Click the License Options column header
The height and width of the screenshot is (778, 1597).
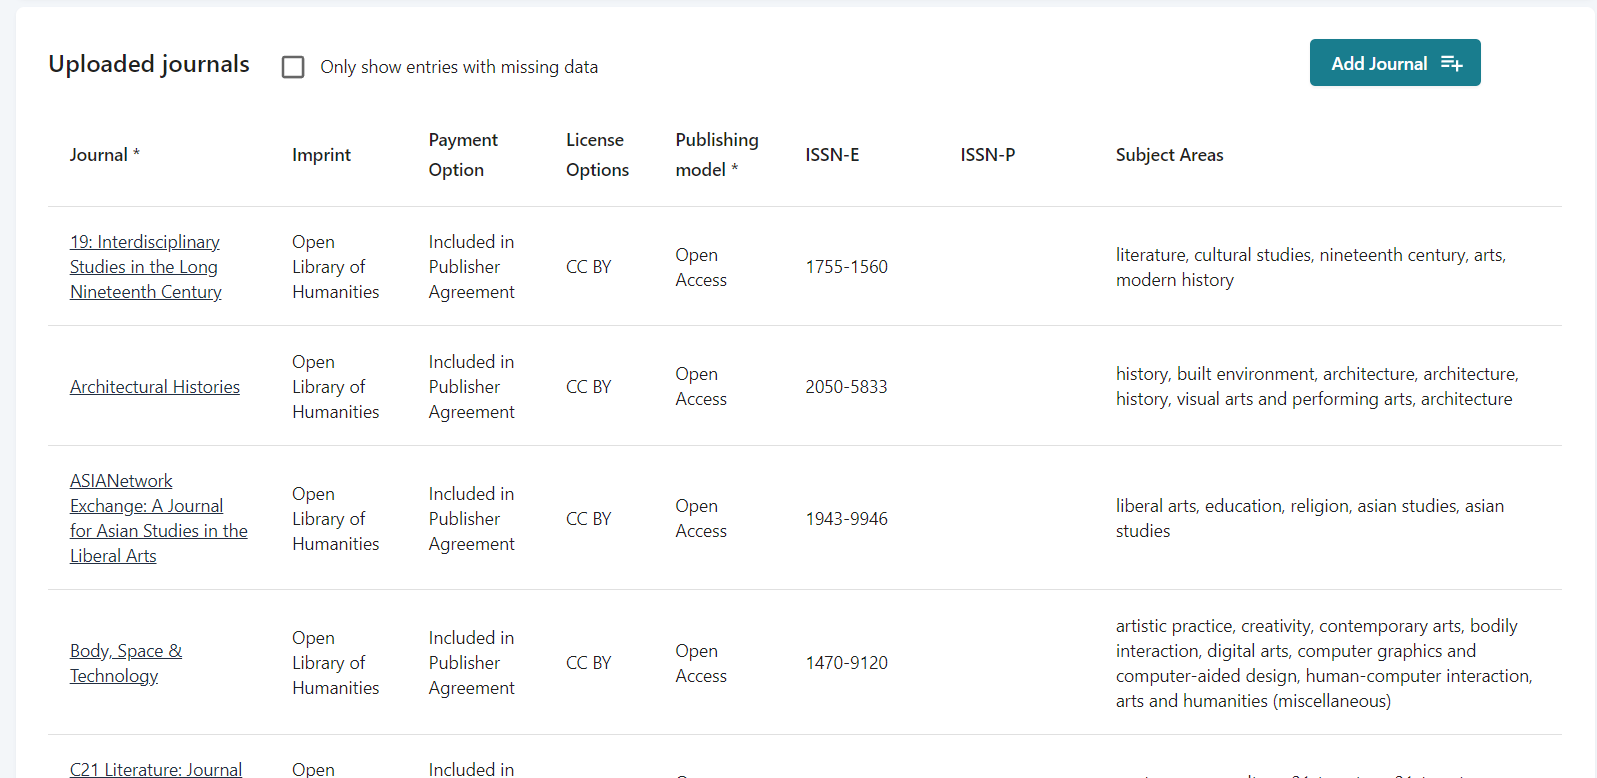point(597,154)
